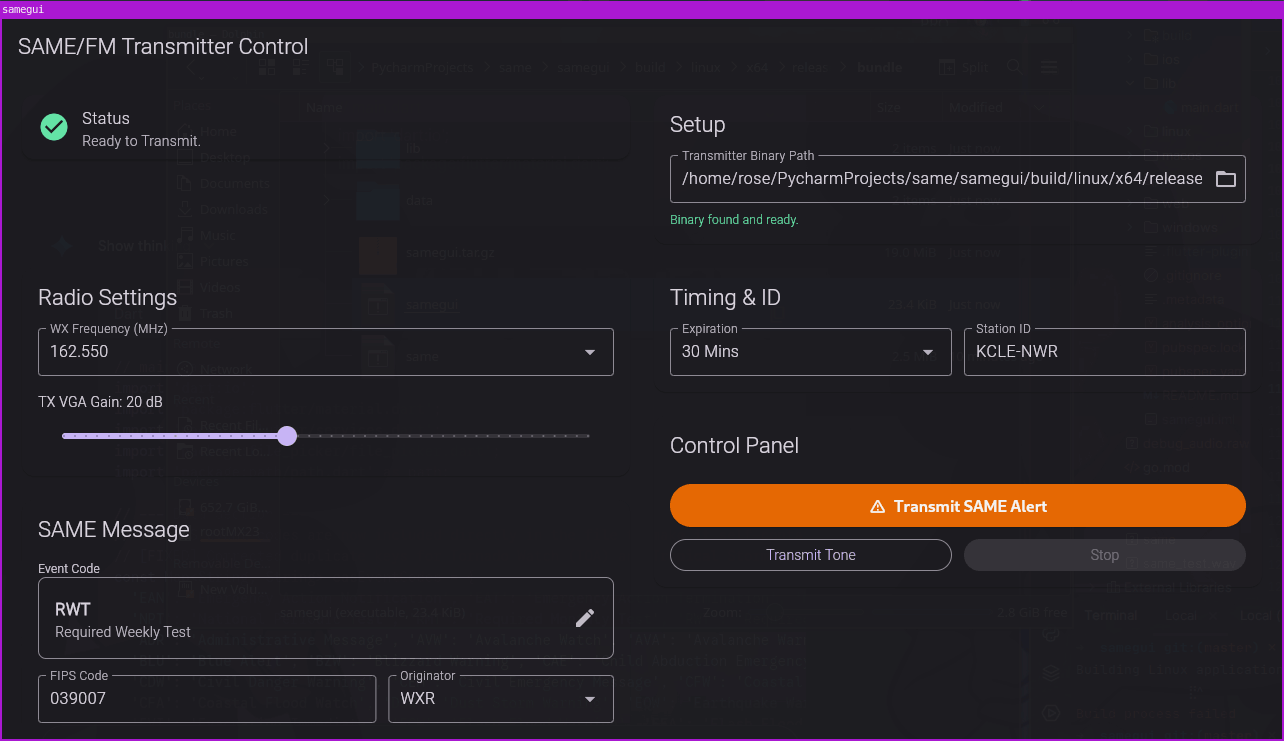Expand the Expiration dropdown showing 30 Mins
The width and height of the screenshot is (1284, 741).
[927, 352]
